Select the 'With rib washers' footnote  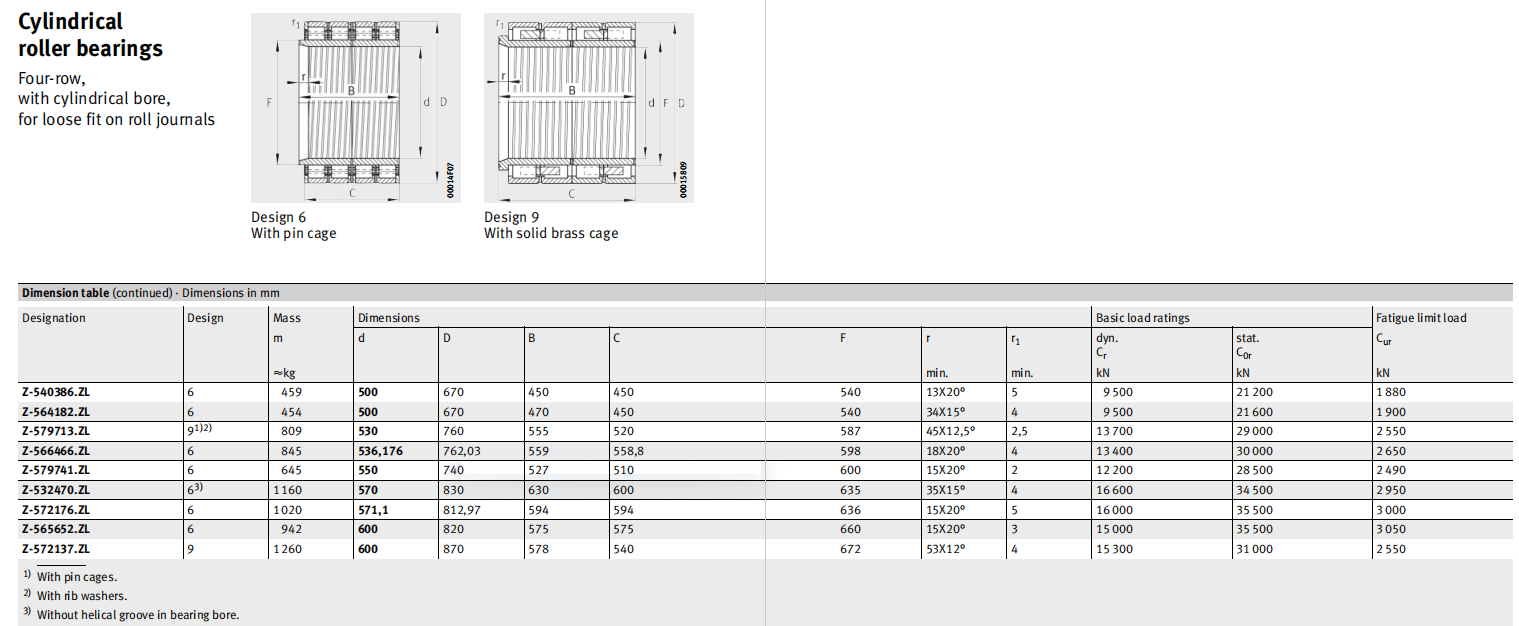(x=81, y=596)
